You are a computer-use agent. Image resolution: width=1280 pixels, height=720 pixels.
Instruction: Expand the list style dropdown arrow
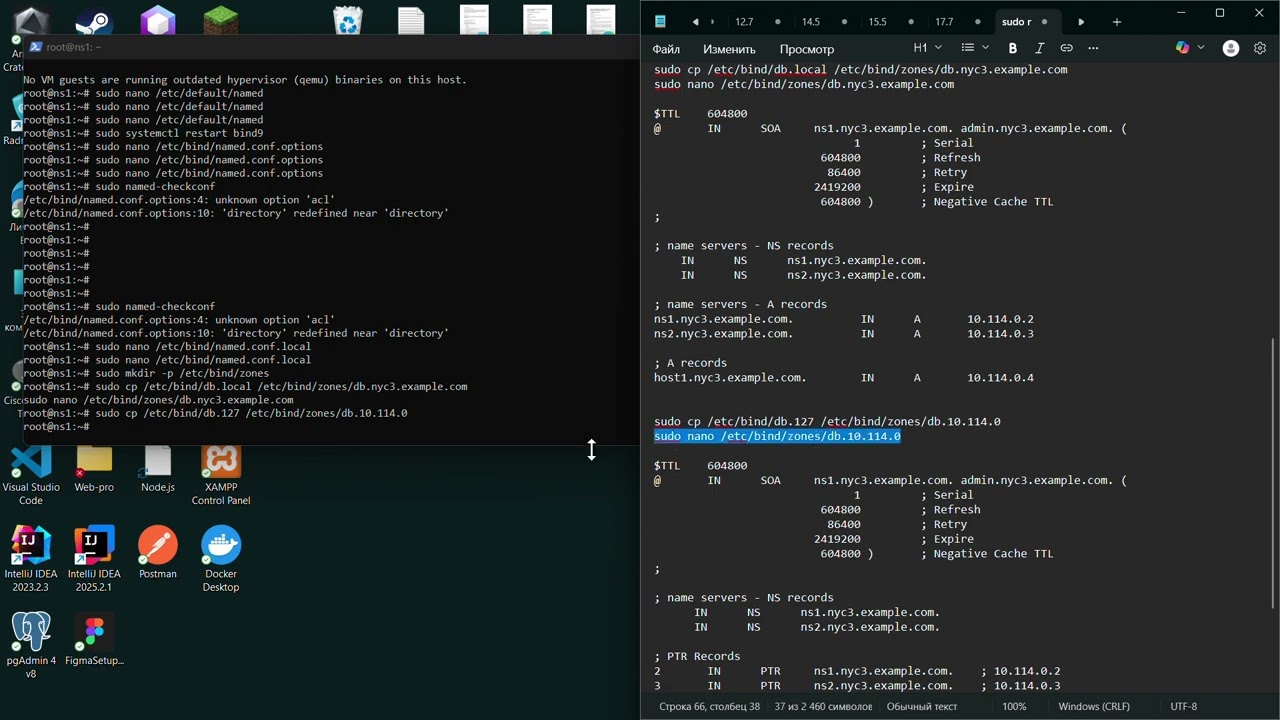click(985, 48)
